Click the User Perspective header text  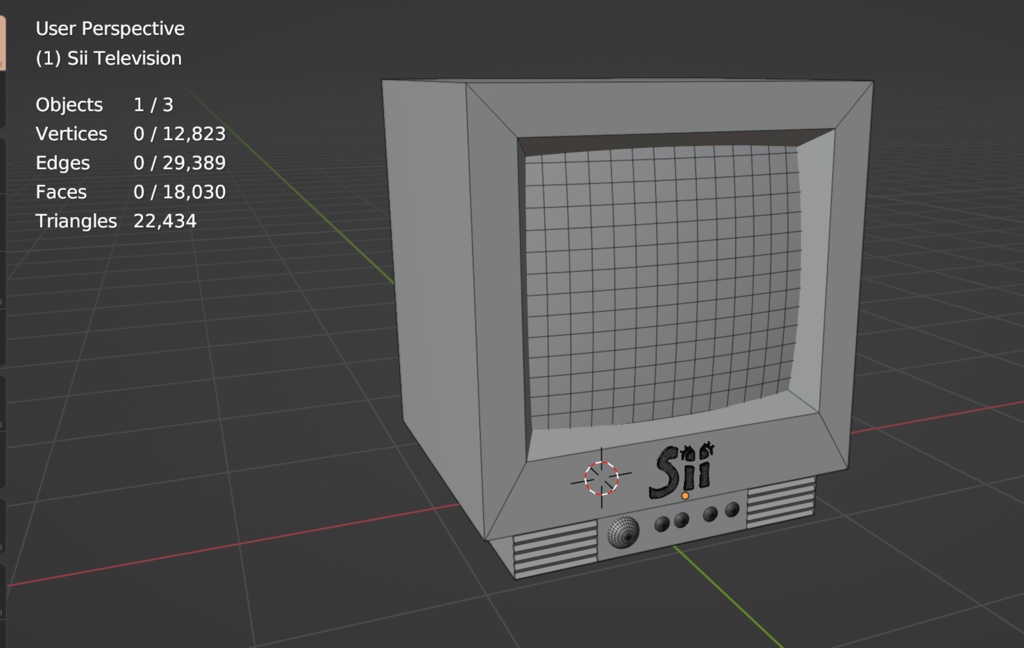pos(110,28)
